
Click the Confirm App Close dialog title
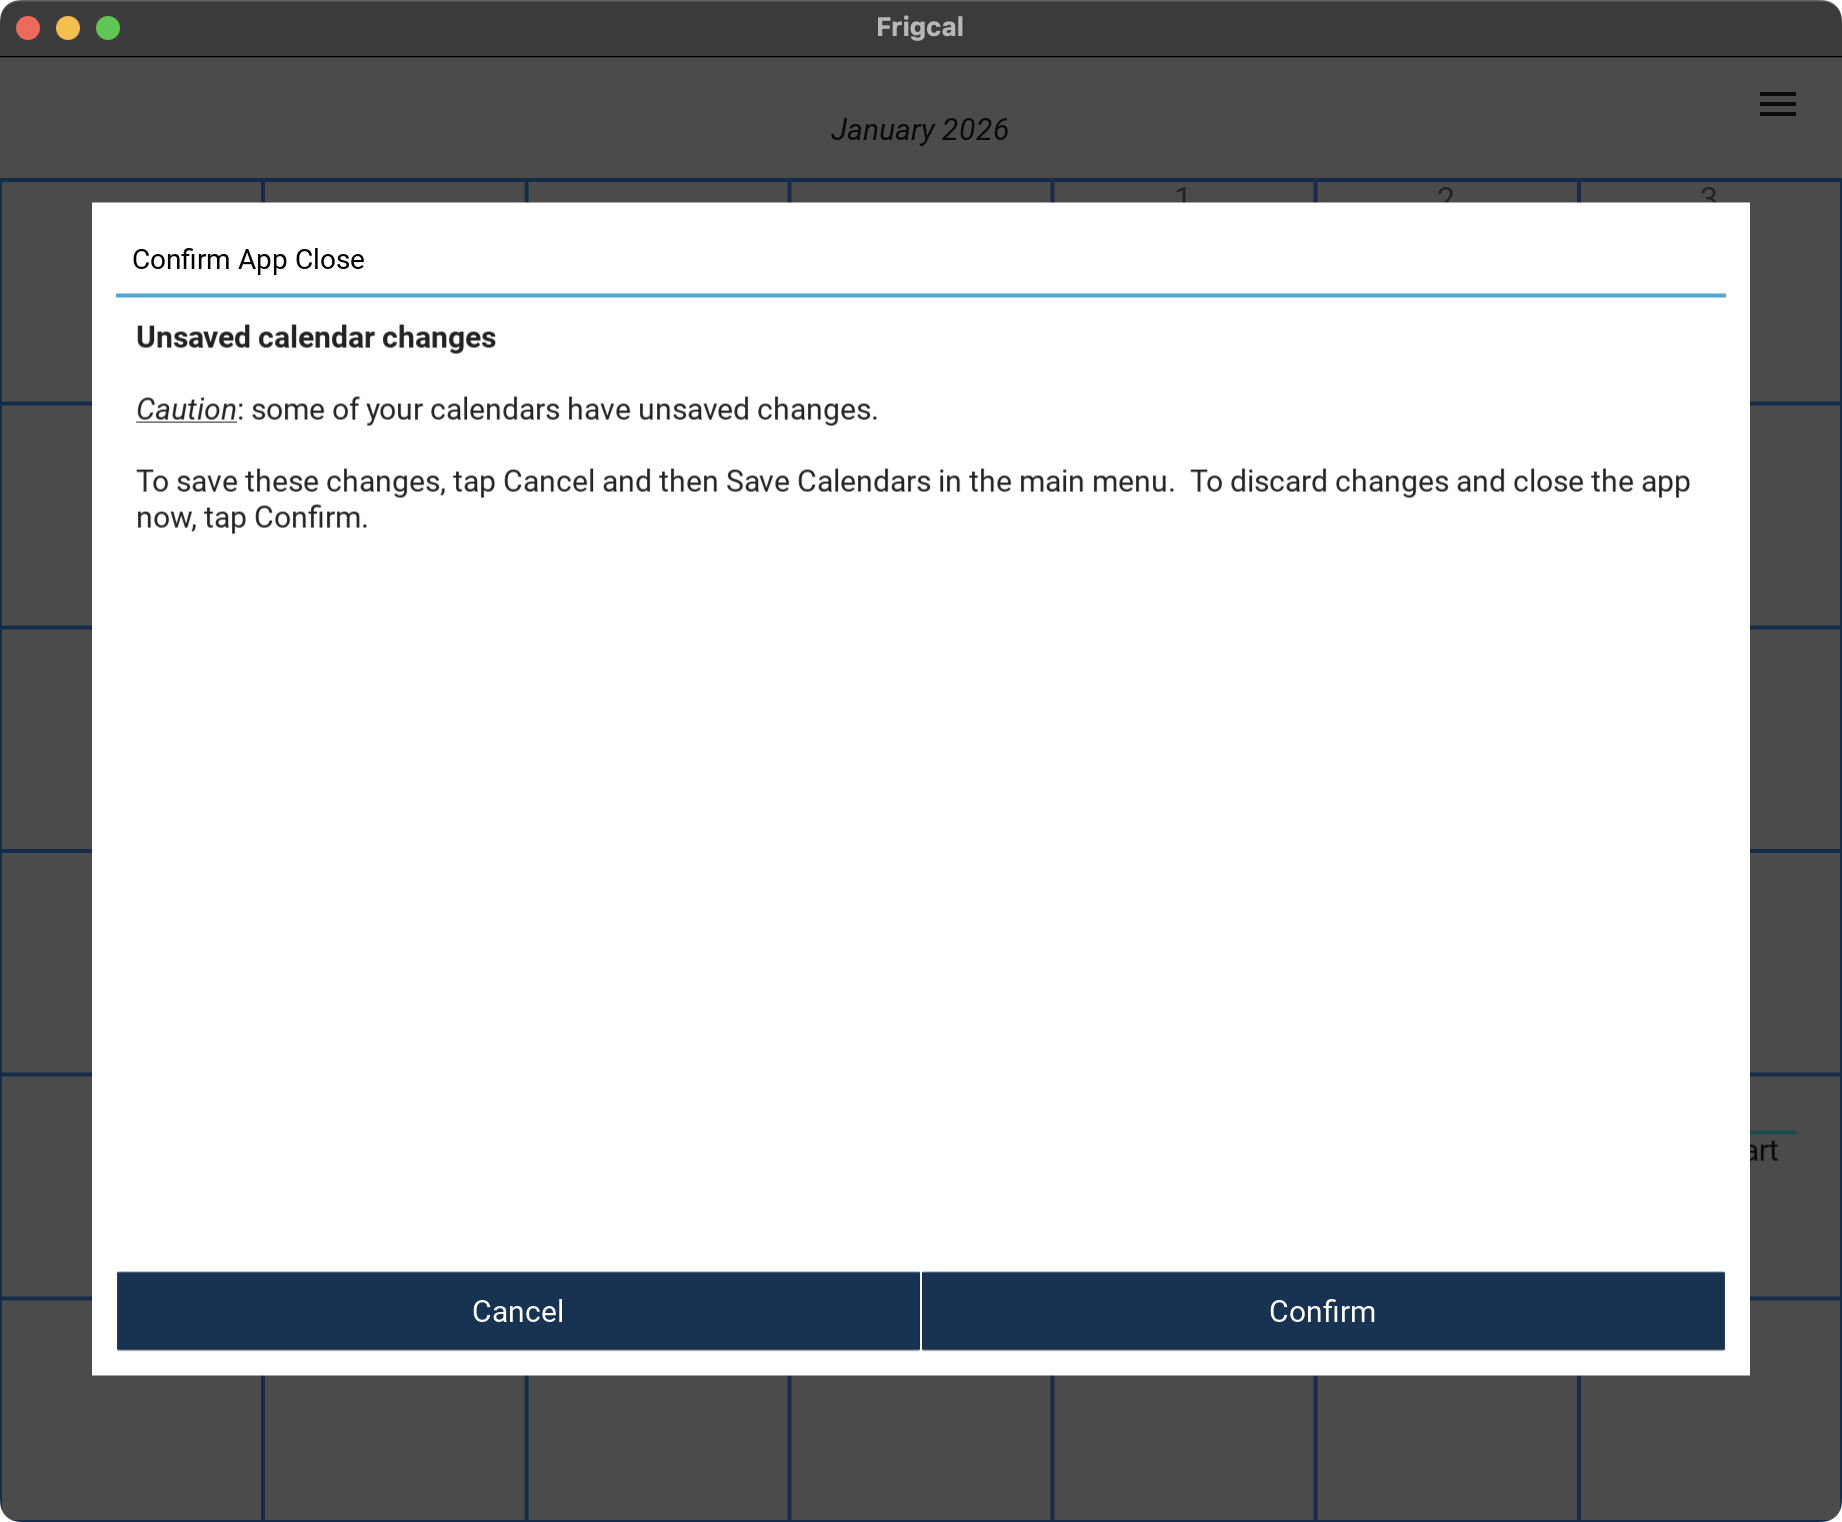248,260
